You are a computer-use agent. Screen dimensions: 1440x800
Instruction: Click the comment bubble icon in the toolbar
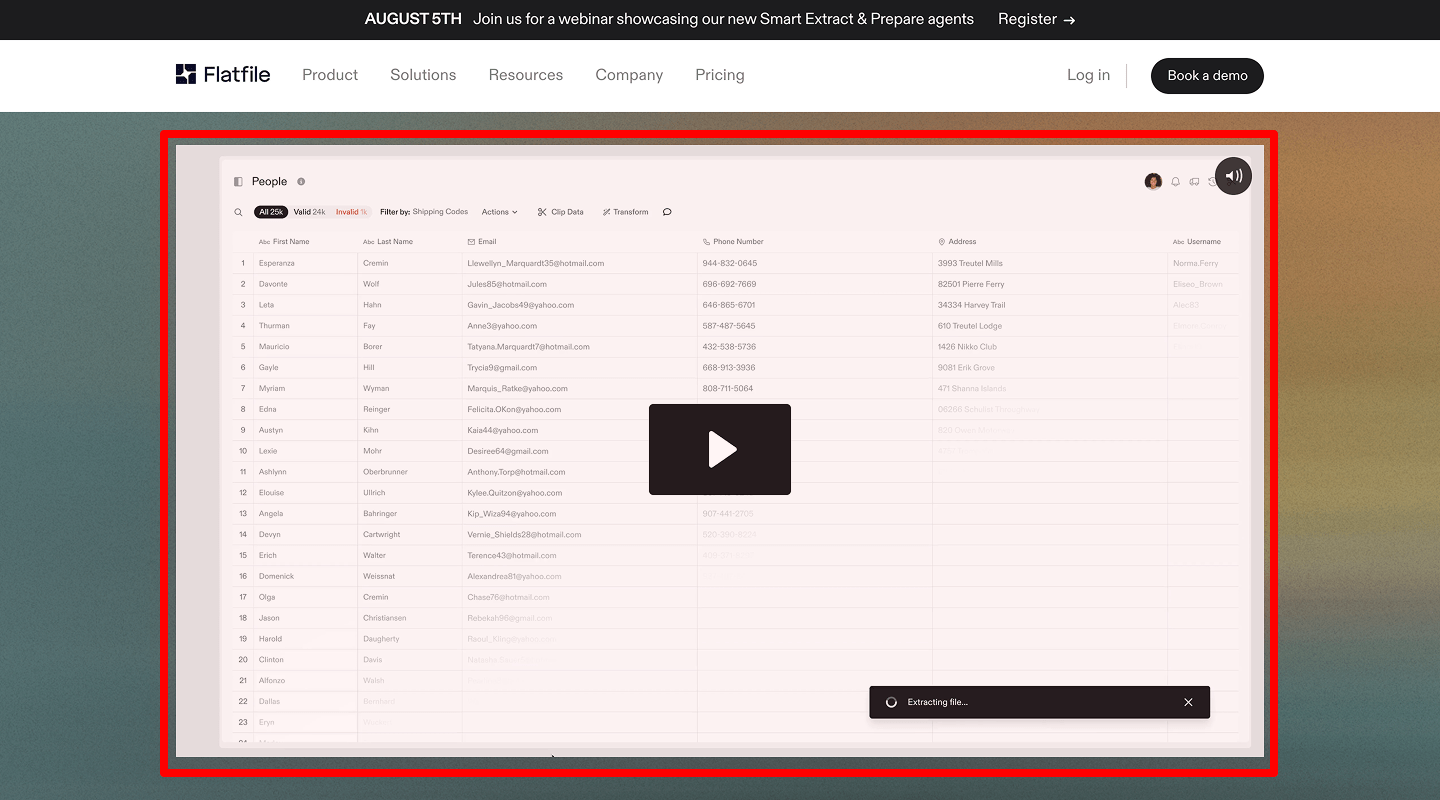point(667,212)
